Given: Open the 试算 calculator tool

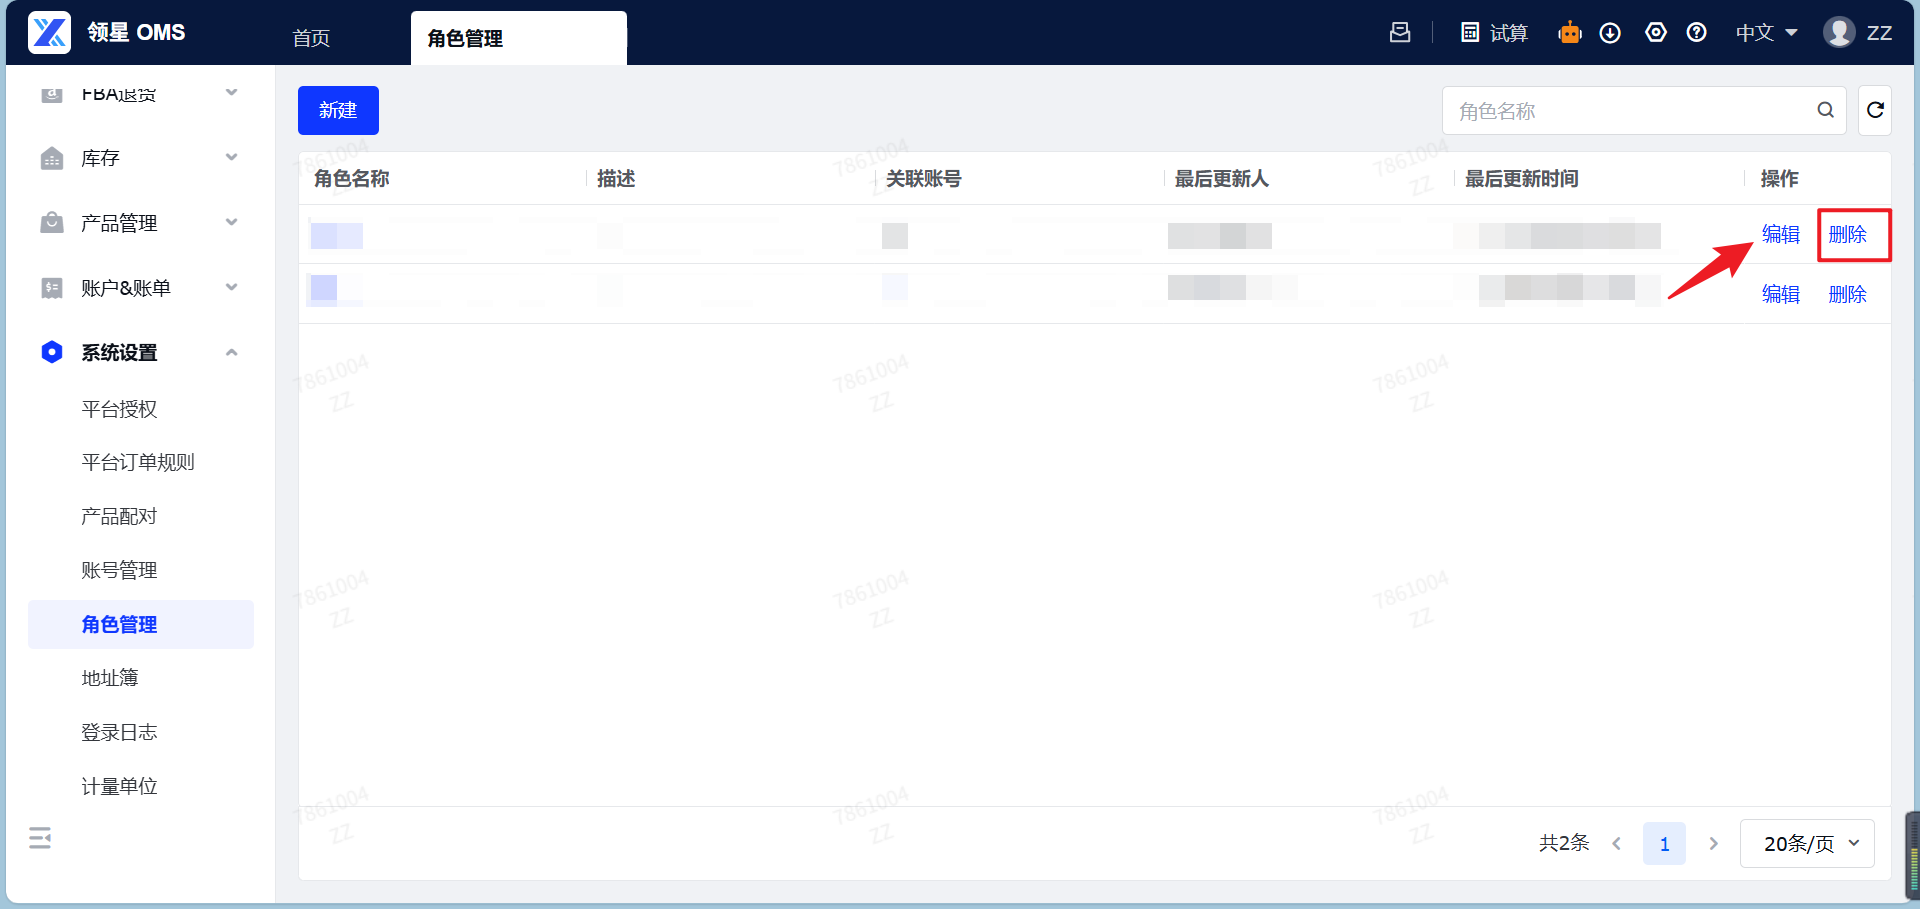Looking at the screenshot, I should (x=1494, y=33).
